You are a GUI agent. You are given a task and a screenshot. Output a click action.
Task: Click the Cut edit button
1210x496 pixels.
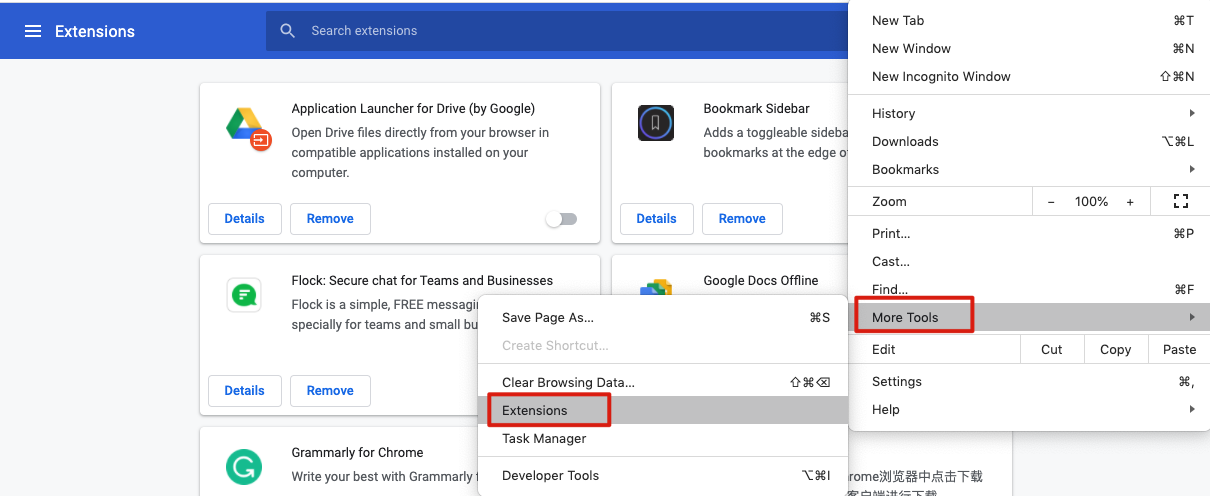click(1052, 349)
